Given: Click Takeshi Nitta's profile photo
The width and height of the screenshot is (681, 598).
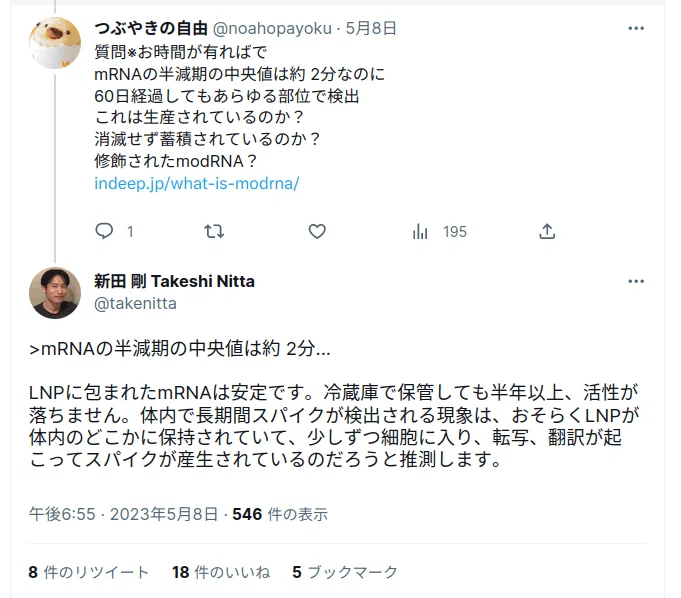Looking at the screenshot, I should (55, 293).
